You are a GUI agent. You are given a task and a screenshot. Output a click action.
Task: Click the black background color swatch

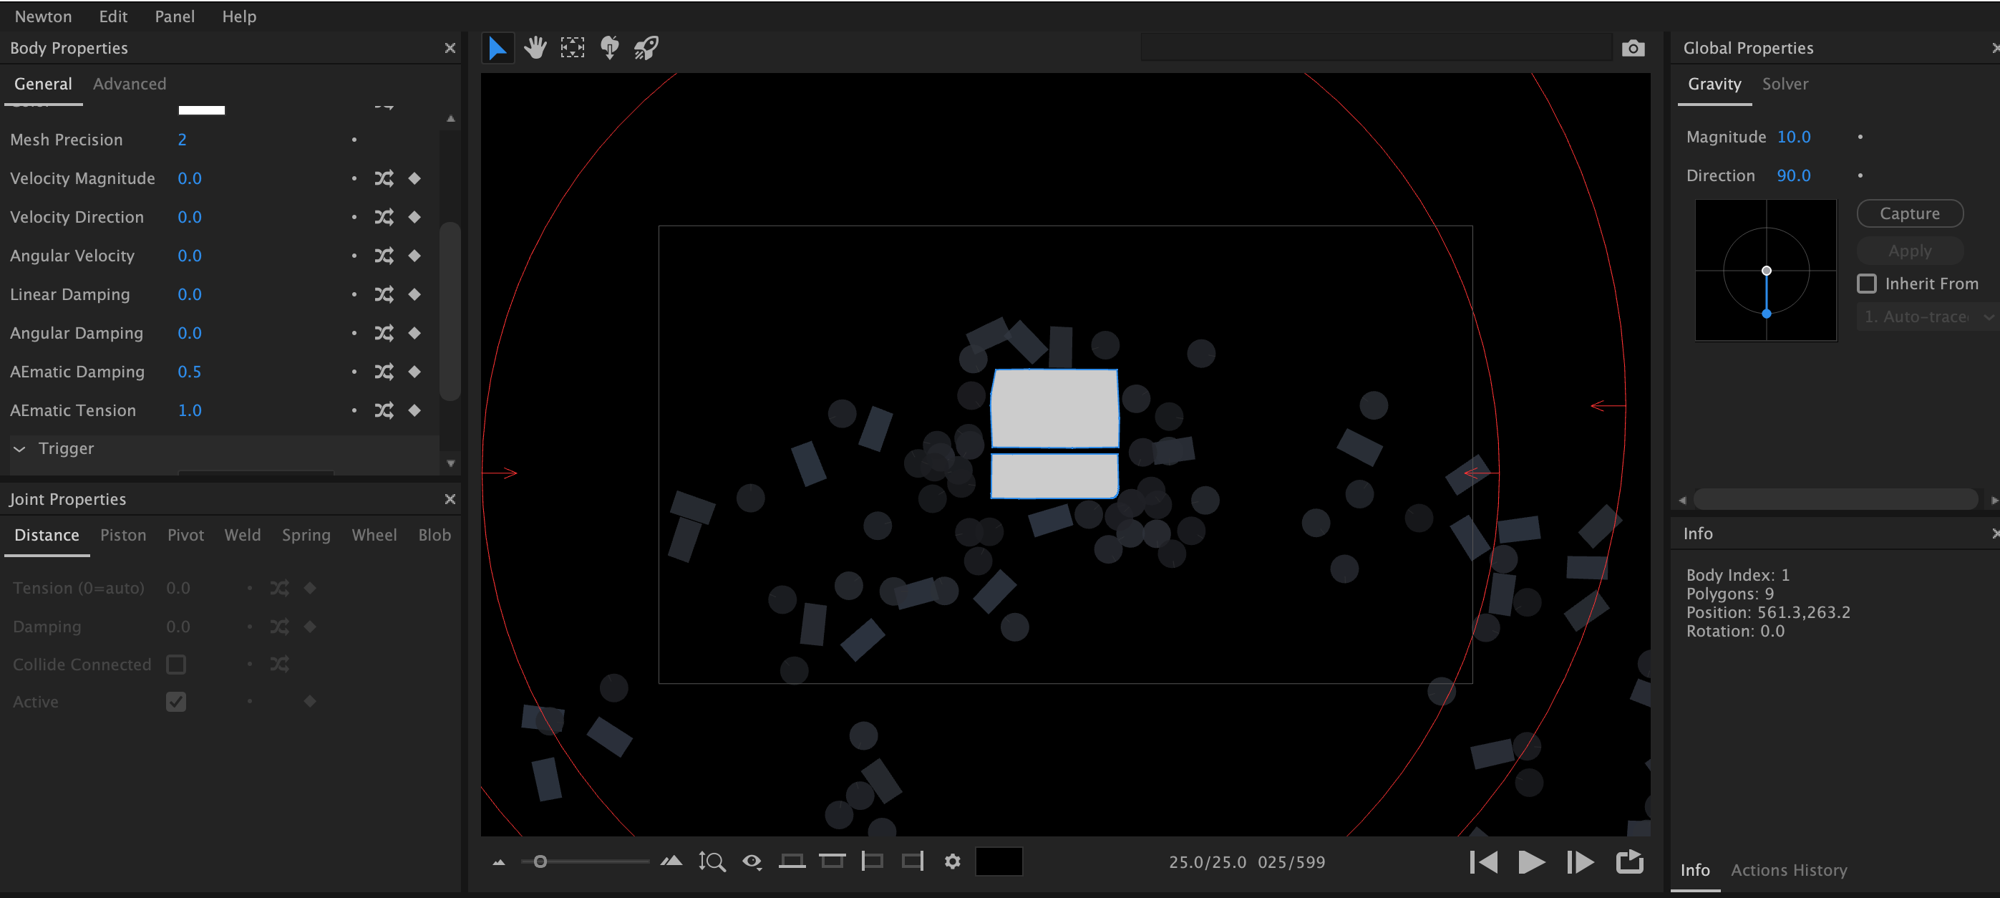pos(999,861)
